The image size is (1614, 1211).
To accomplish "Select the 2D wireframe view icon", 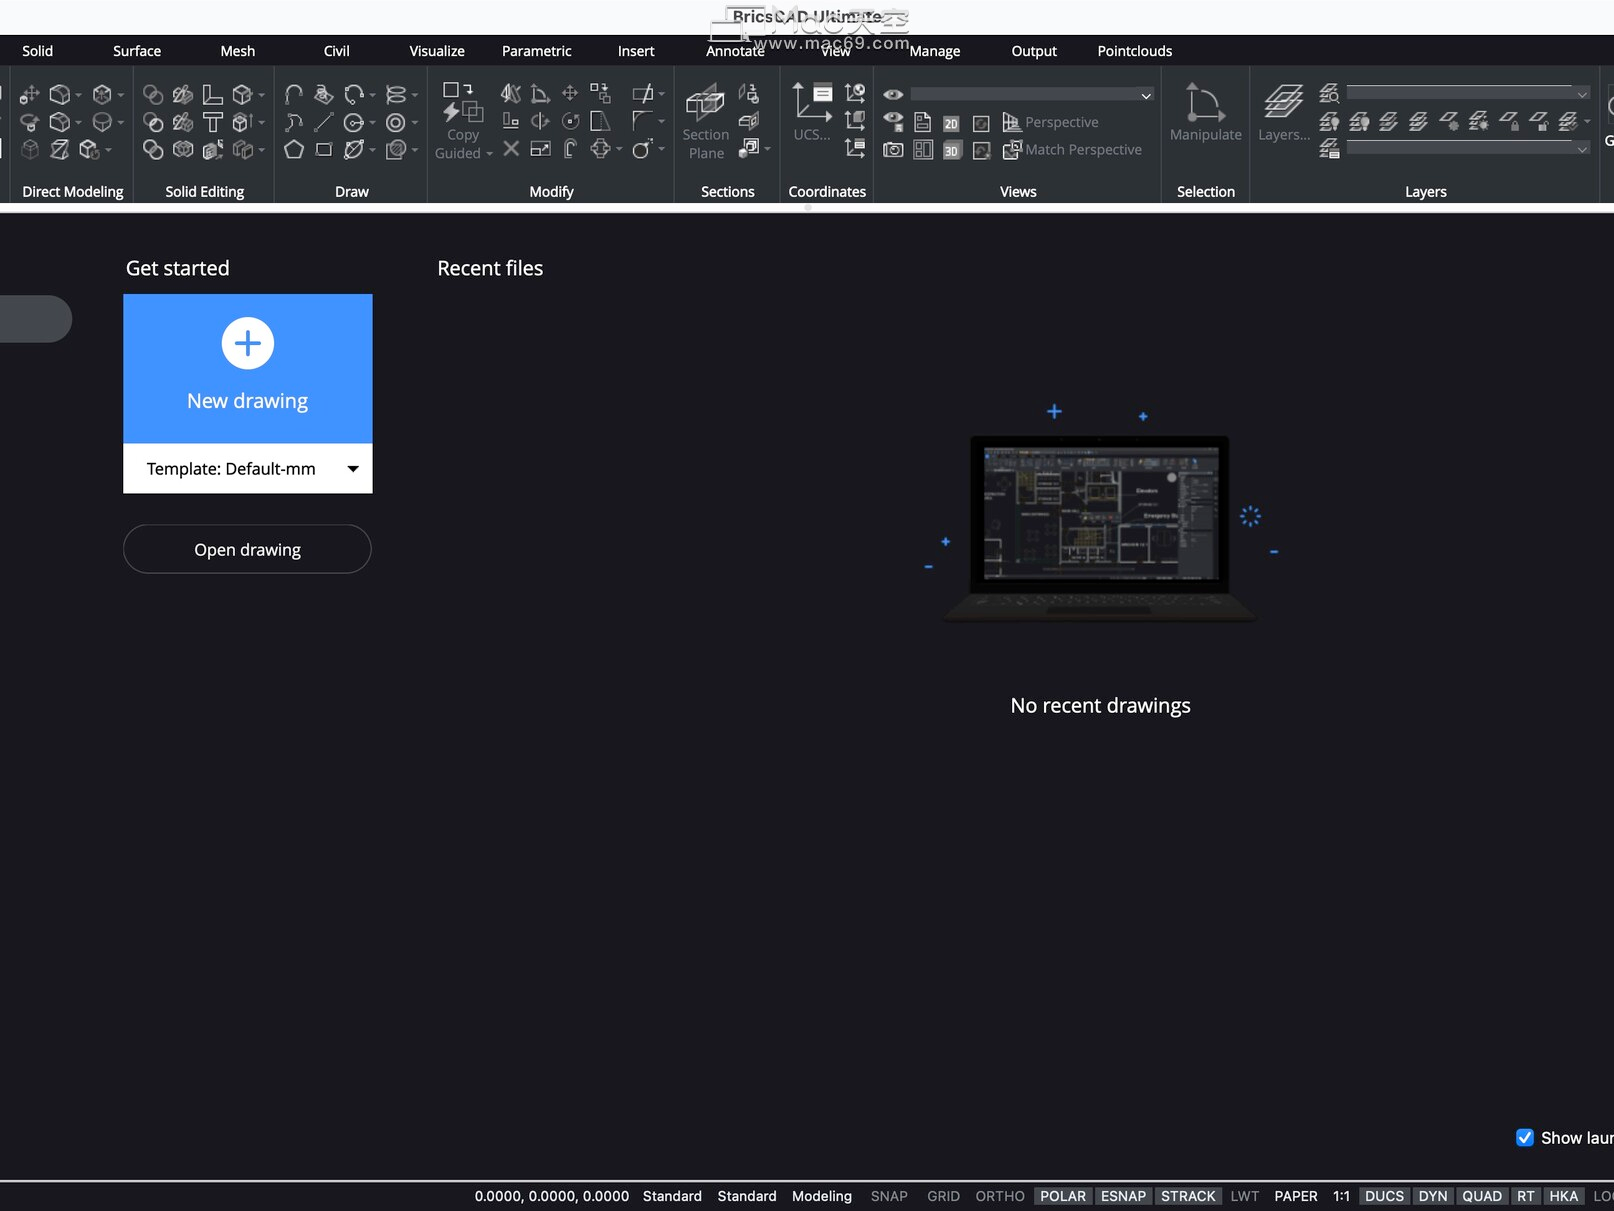I will 950,123.
